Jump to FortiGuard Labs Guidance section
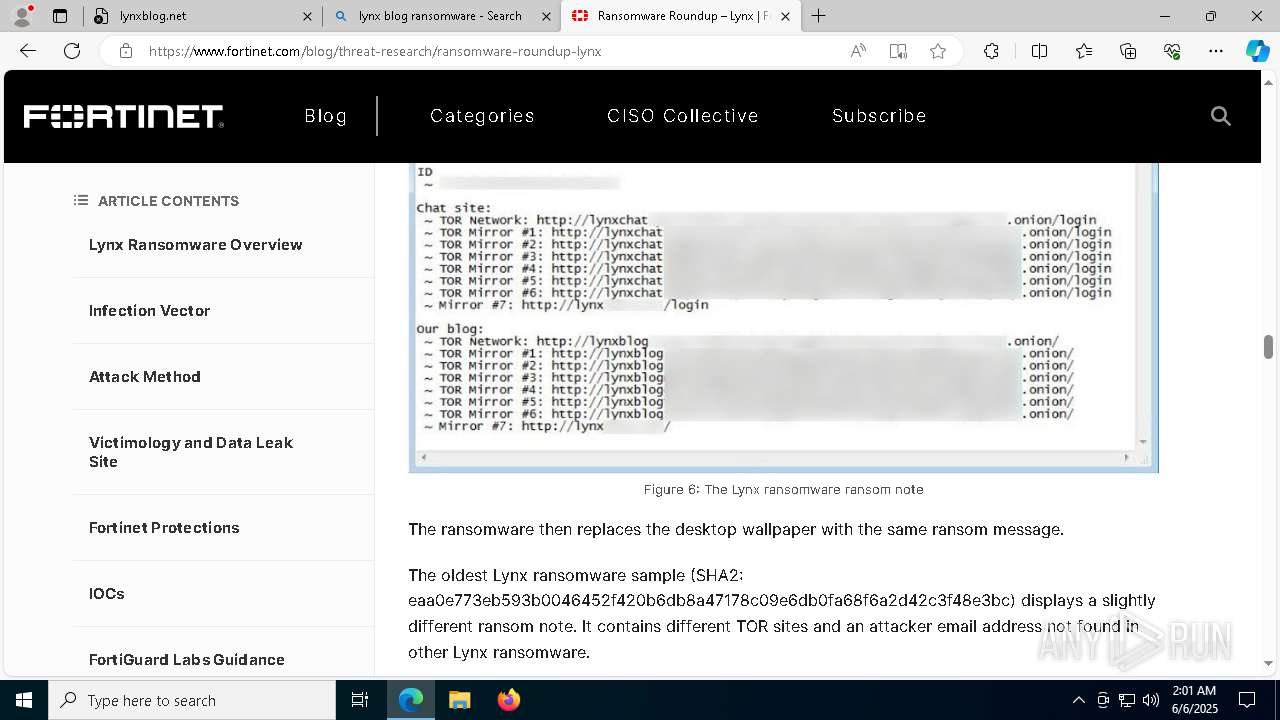 pos(187,660)
